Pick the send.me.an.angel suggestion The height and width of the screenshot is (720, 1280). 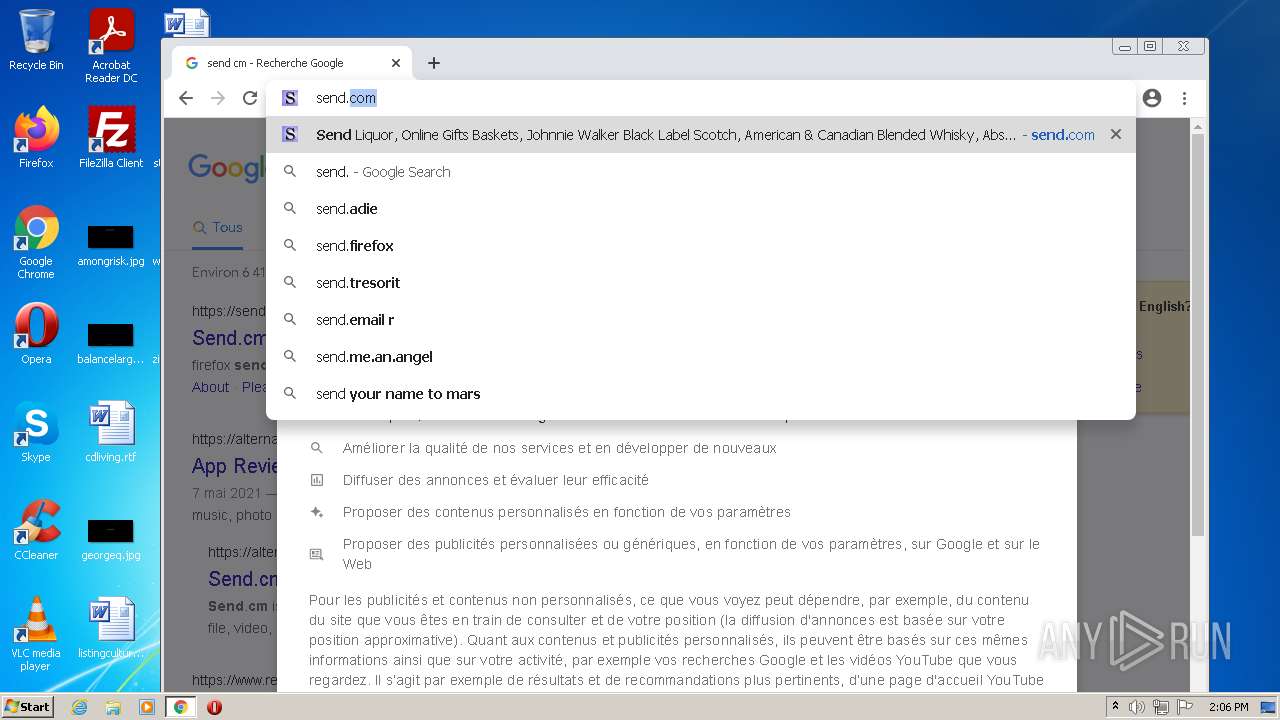click(700, 357)
